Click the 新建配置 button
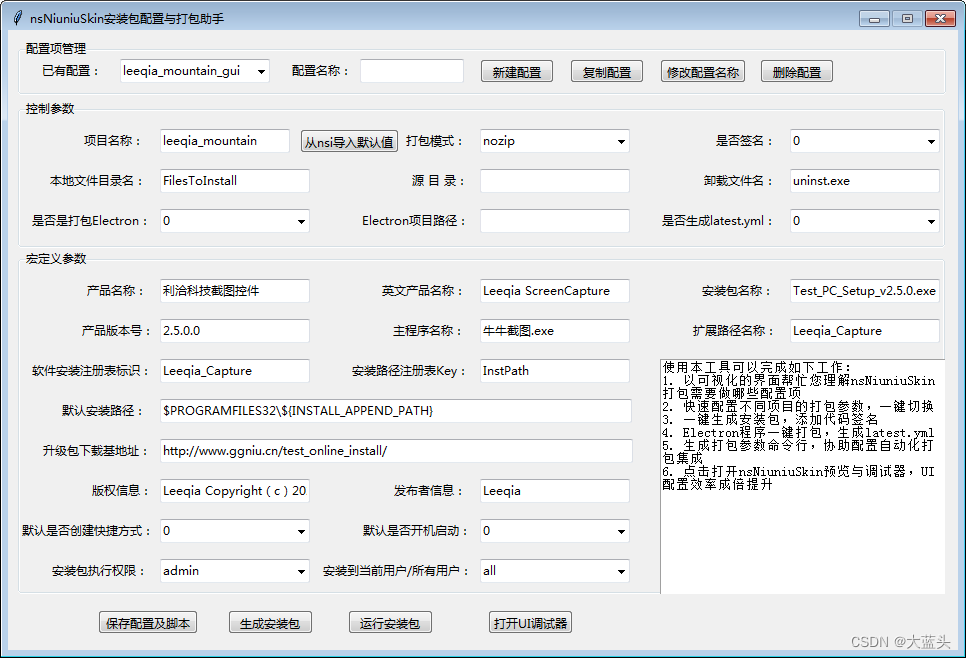966x658 pixels. click(516, 71)
